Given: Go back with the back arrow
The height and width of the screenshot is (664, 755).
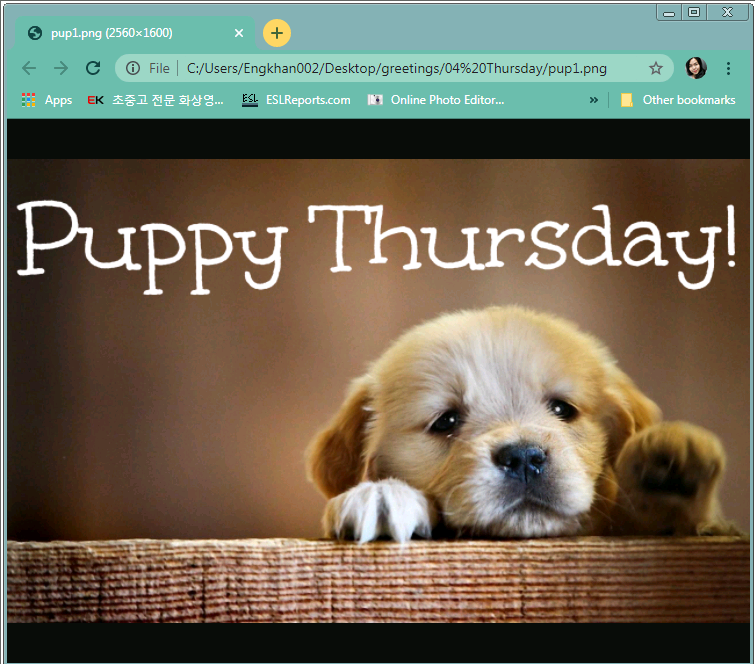Looking at the screenshot, I should 29,68.
